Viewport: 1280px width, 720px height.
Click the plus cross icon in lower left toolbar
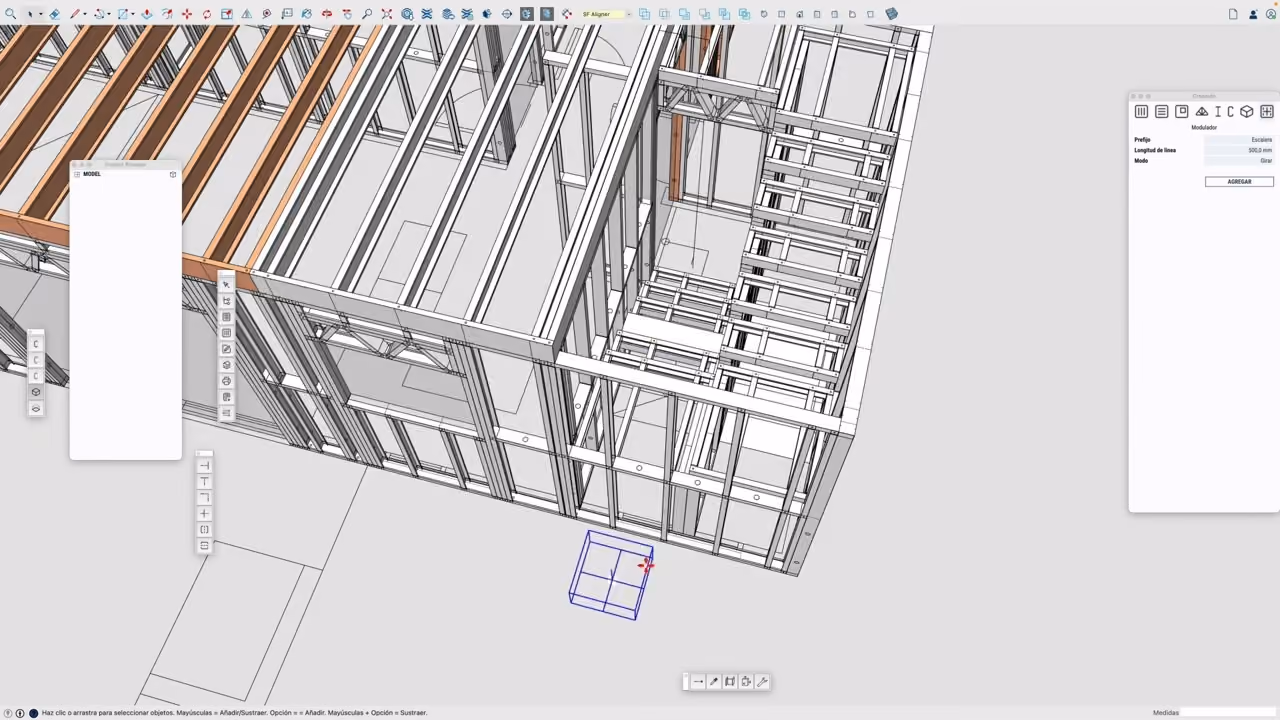204,514
